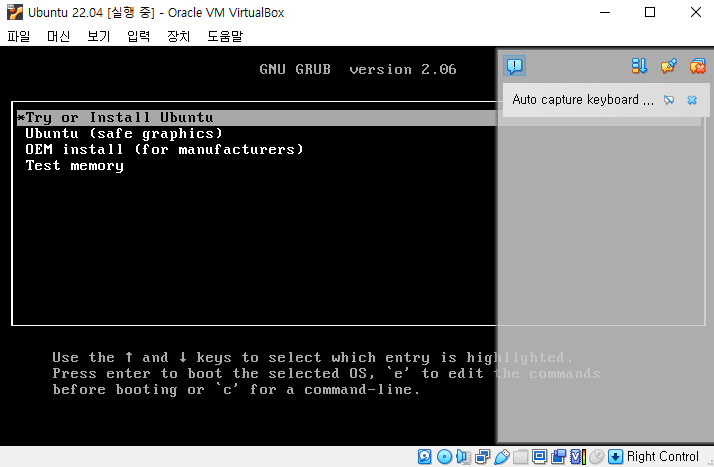Open the shared folders indicator

pos(521,457)
